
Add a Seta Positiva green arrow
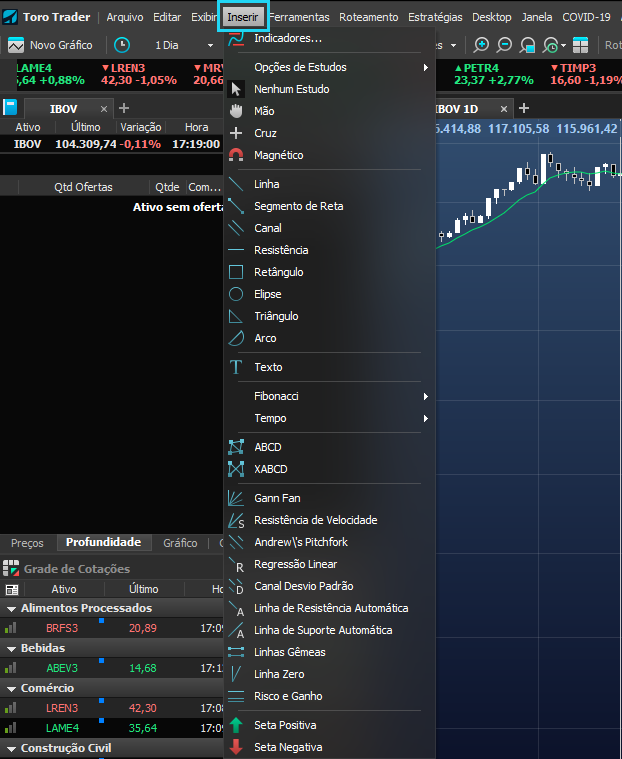tap(329, 725)
